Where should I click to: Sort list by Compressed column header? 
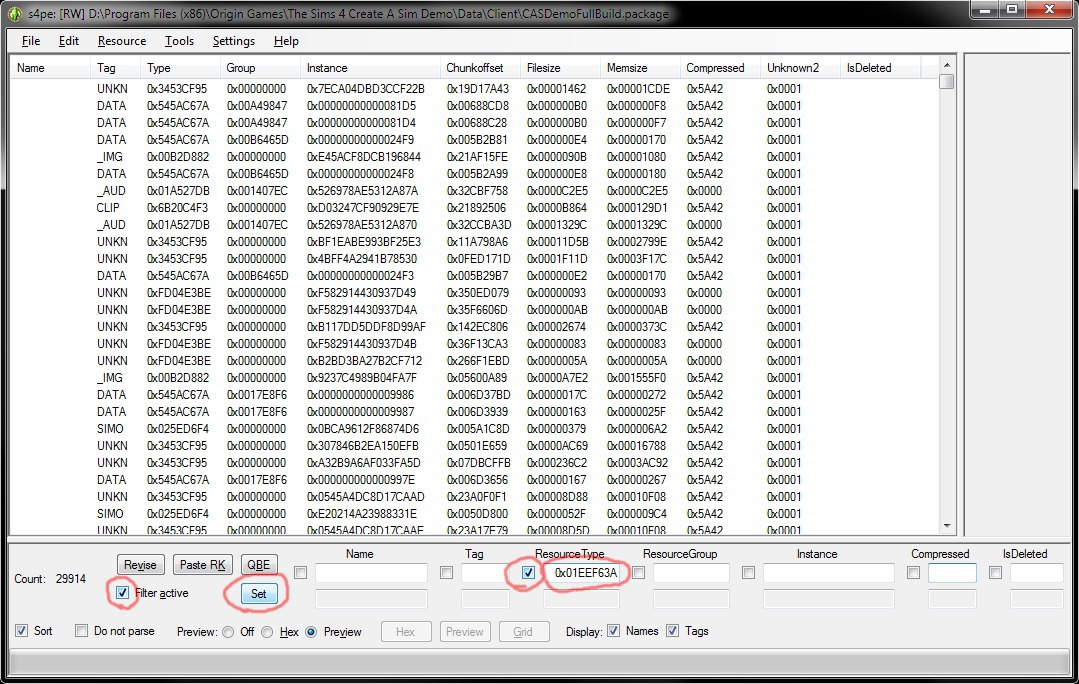pyautogui.click(x=720, y=68)
